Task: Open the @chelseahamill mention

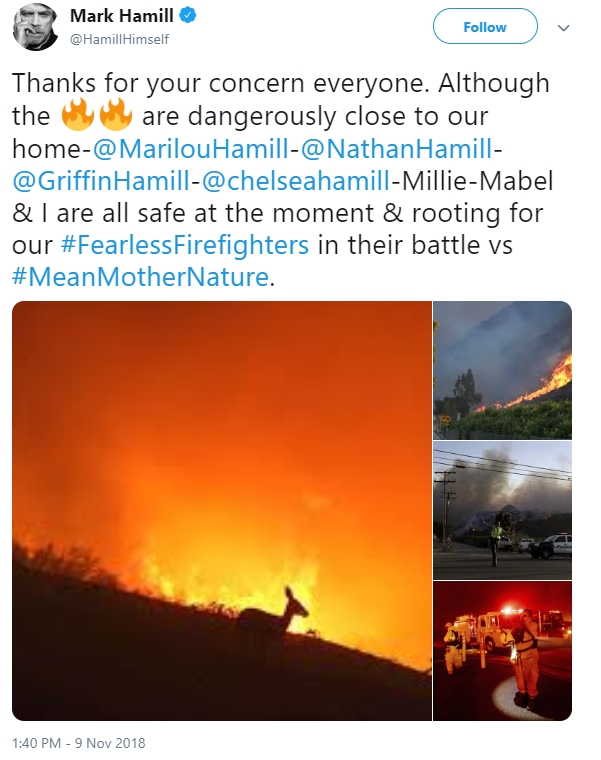Action: pyautogui.click(x=296, y=181)
